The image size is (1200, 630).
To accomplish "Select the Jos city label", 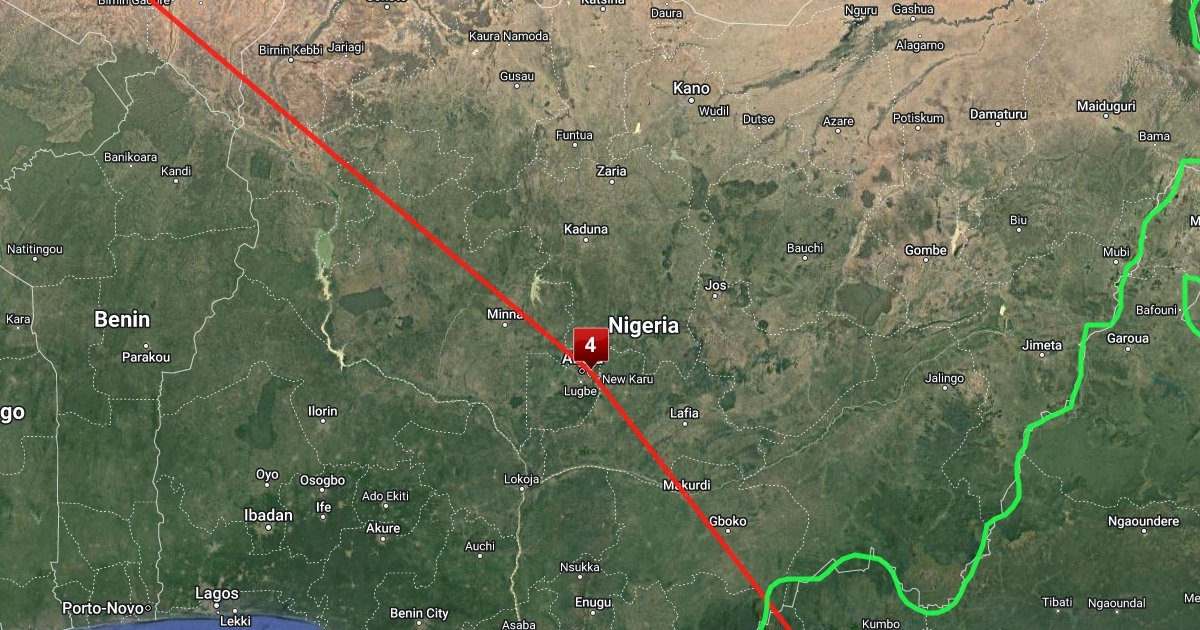I will (716, 285).
